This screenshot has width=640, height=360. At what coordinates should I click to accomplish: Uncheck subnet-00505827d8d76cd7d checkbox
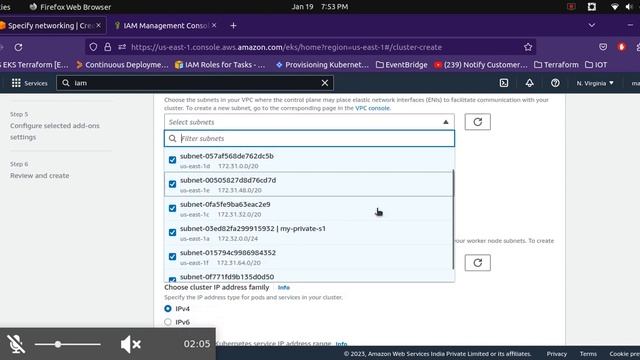(x=172, y=184)
